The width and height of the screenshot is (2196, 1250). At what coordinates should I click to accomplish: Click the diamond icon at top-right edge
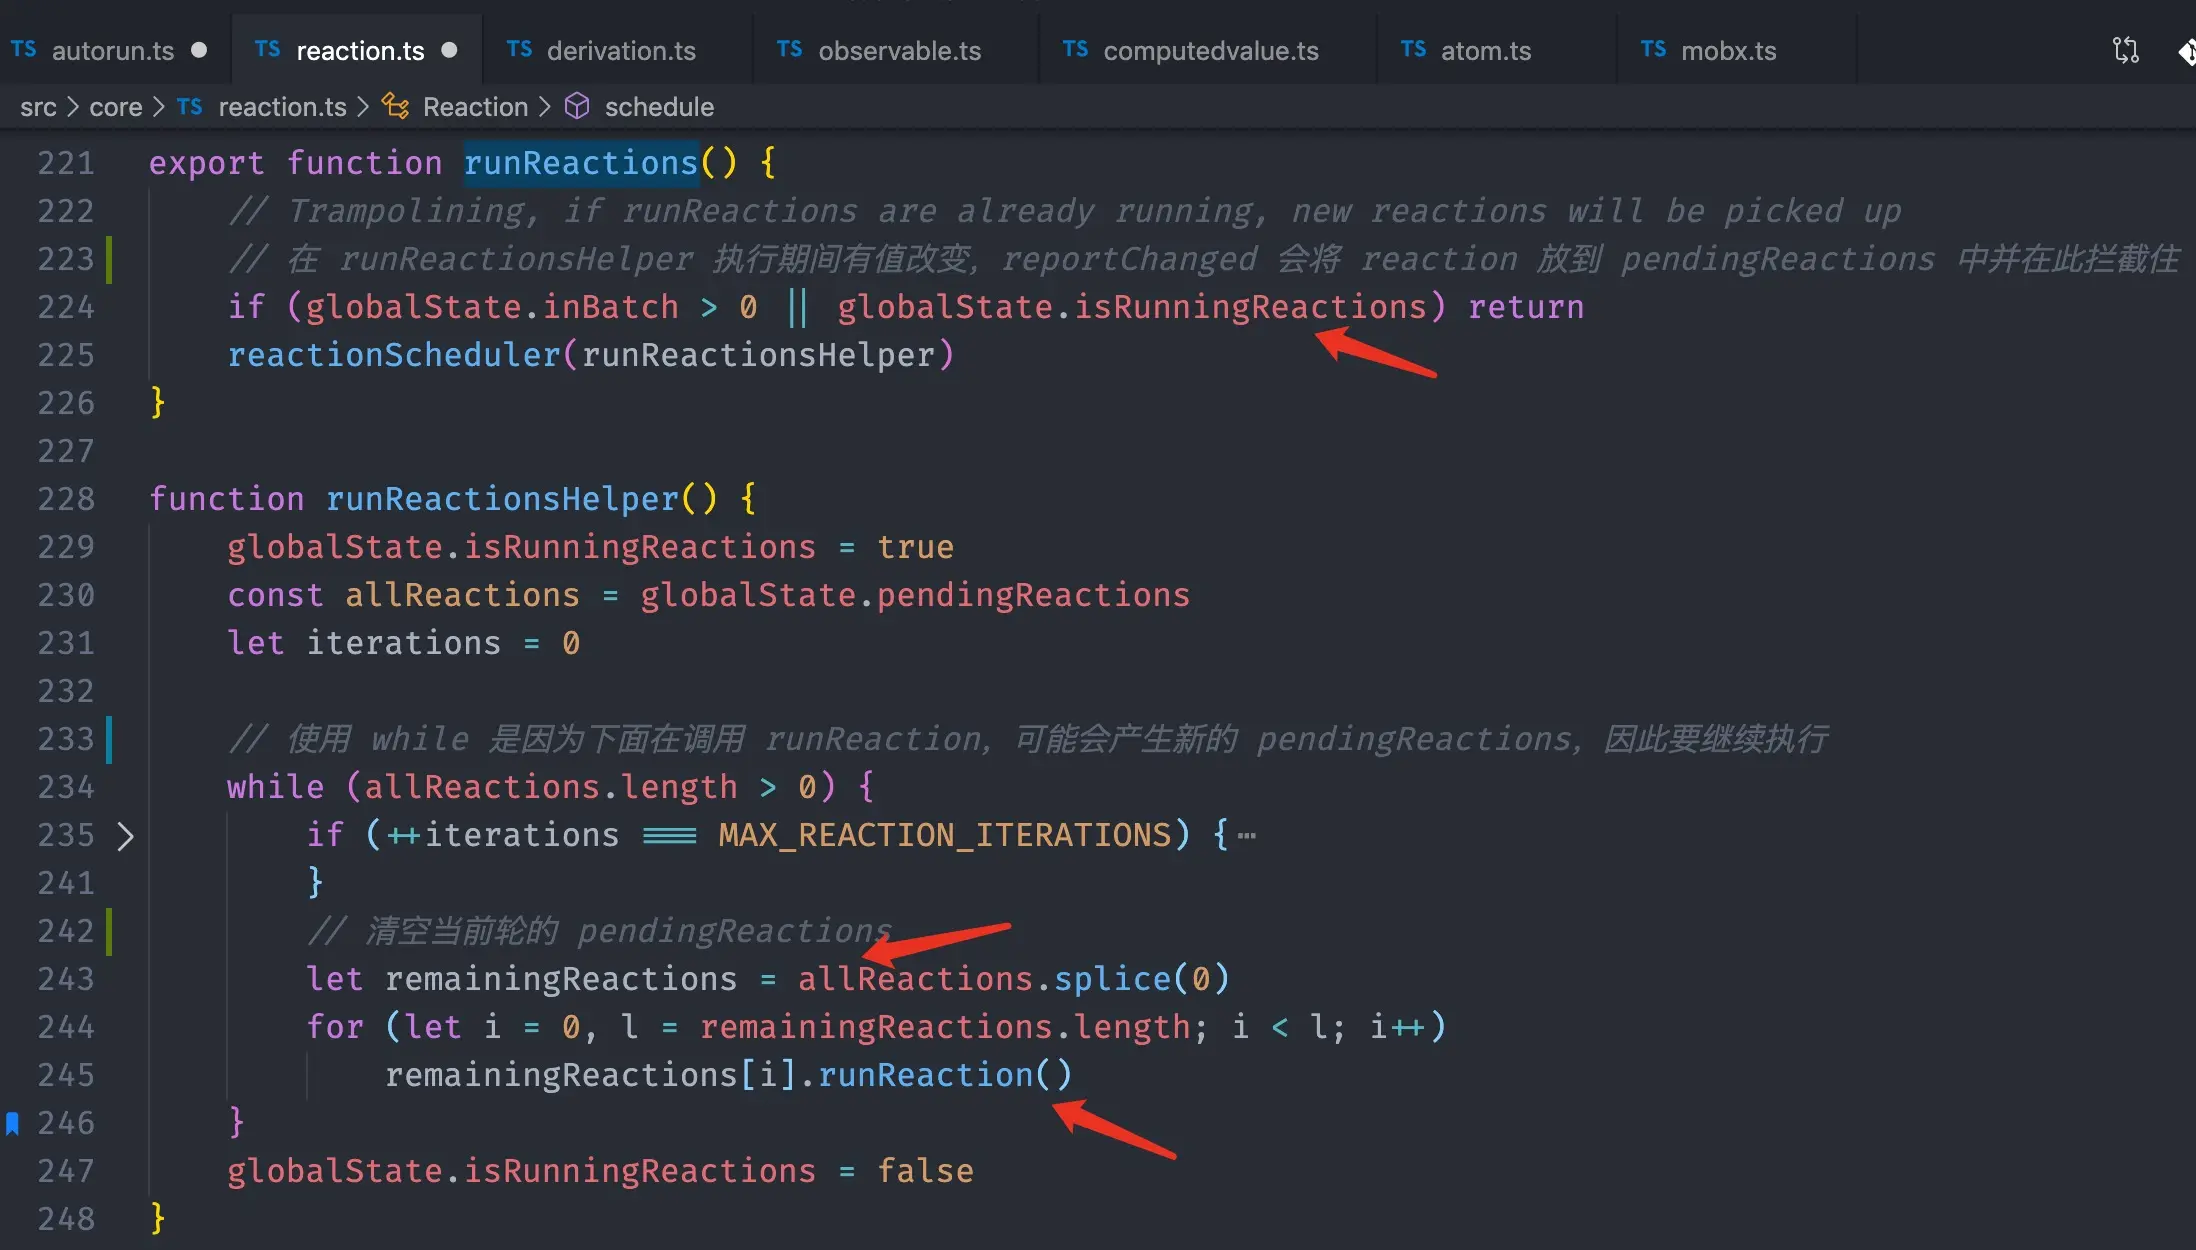click(2187, 50)
